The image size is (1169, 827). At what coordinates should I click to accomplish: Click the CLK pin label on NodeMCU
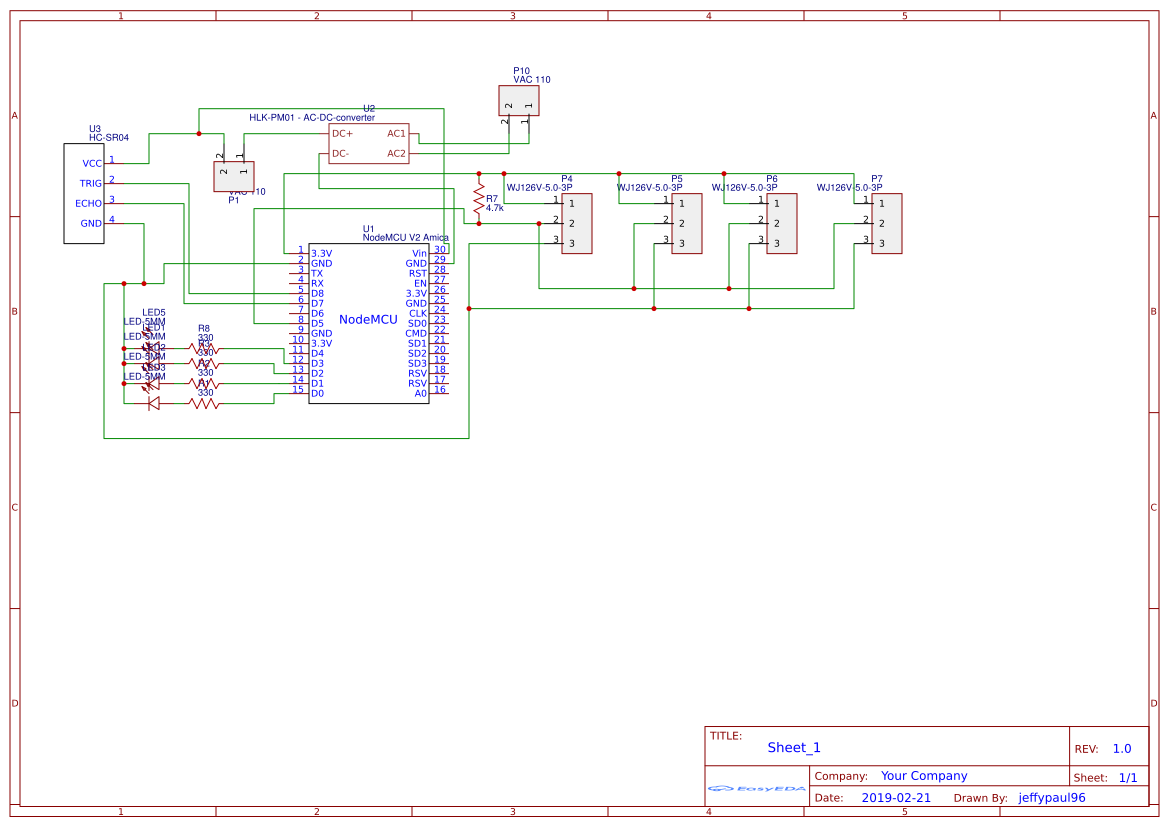click(x=418, y=314)
